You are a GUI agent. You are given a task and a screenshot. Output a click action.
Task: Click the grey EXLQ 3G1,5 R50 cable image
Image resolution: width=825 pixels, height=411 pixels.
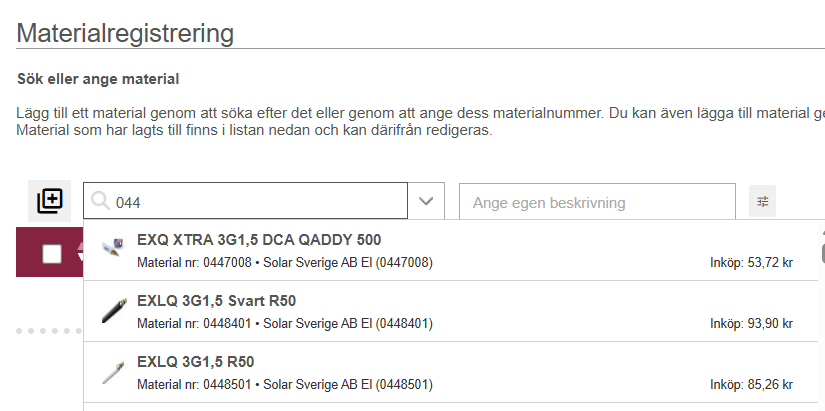coord(114,372)
